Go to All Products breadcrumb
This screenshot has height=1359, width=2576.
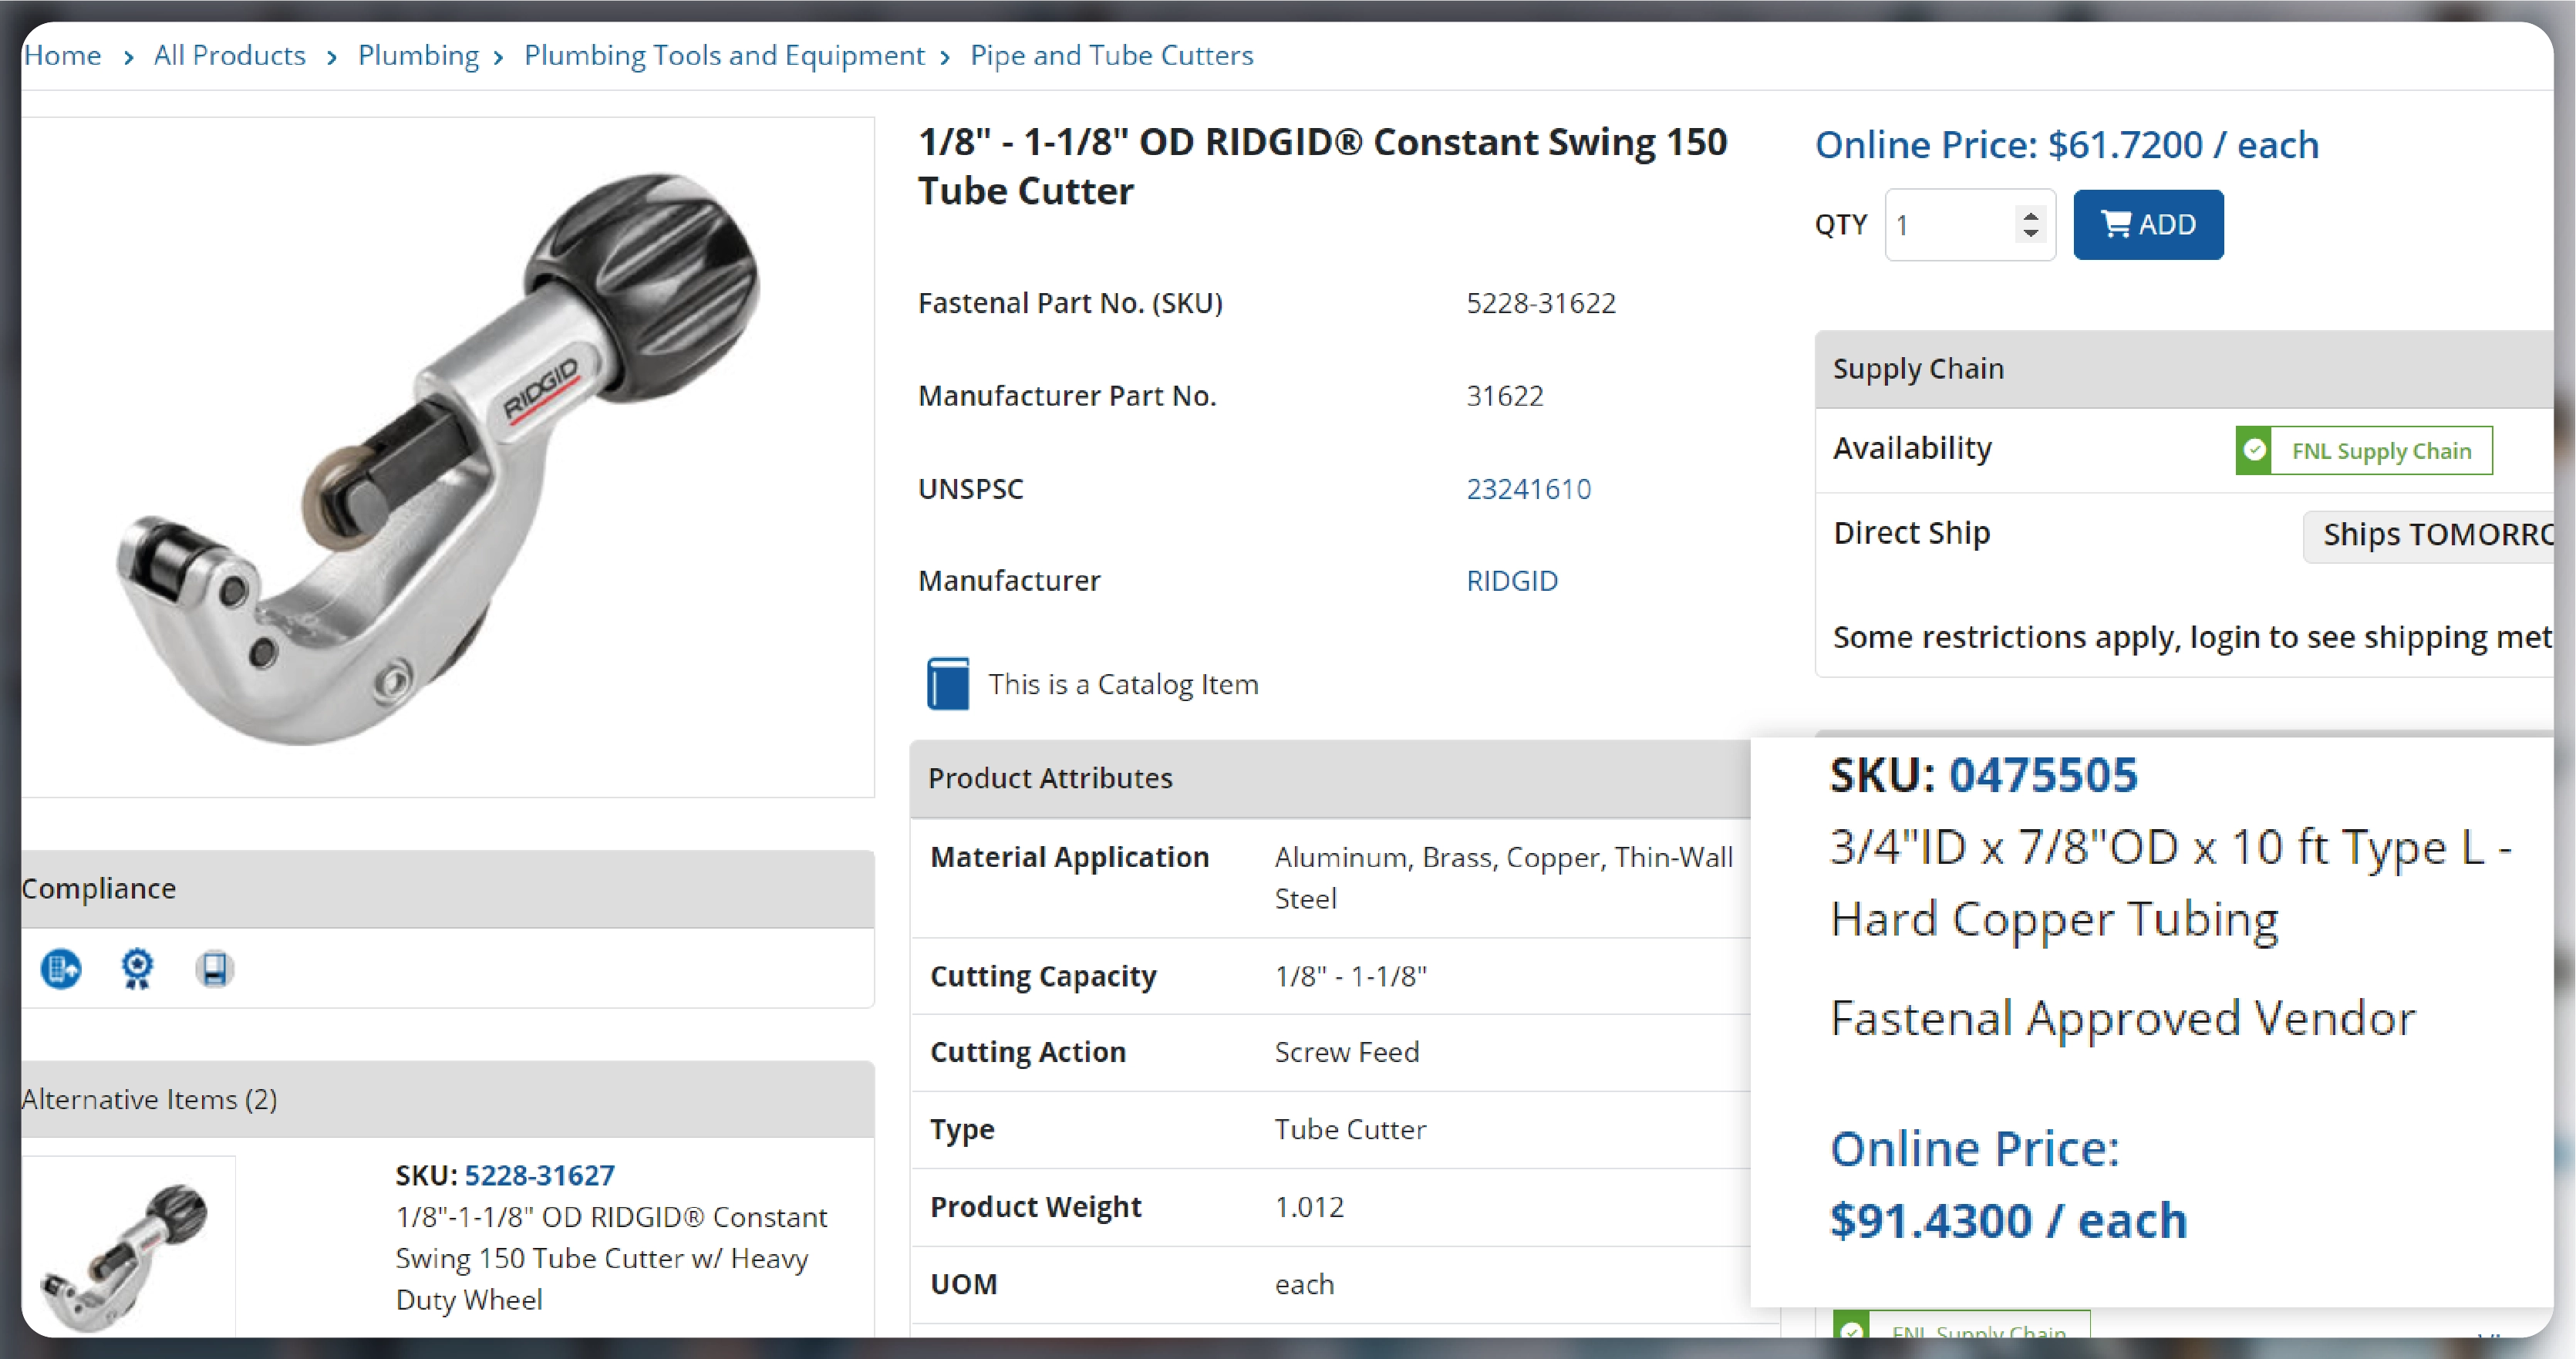(229, 55)
